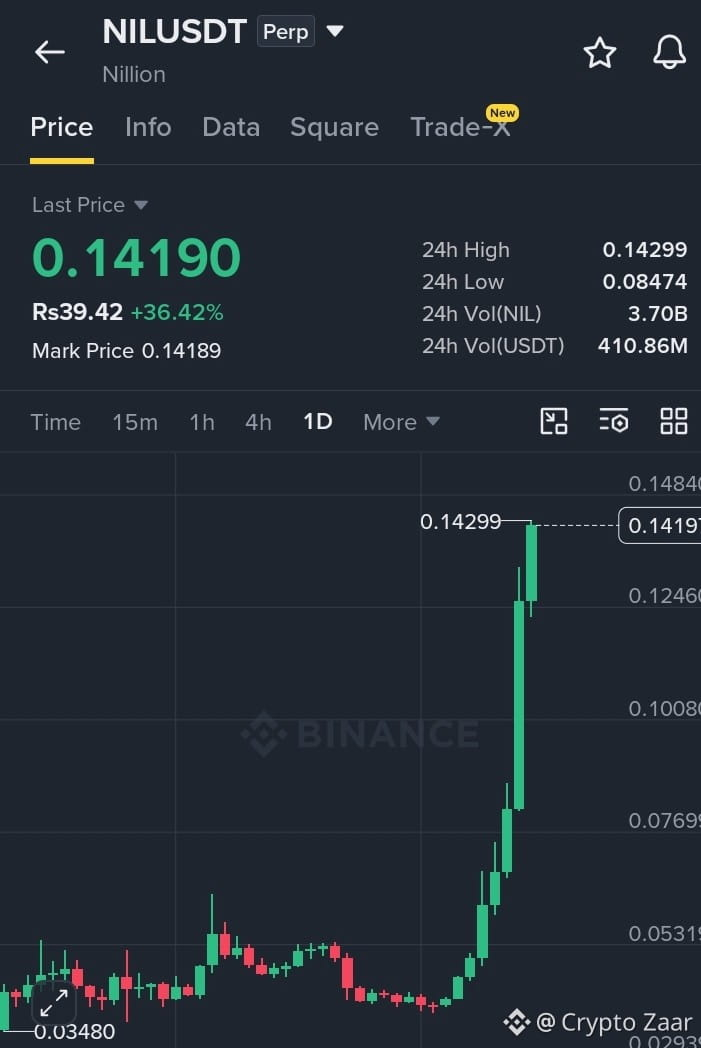Viewport: 701px width, 1048px height.
Task: Switch to the Info tab
Action: [148, 127]
